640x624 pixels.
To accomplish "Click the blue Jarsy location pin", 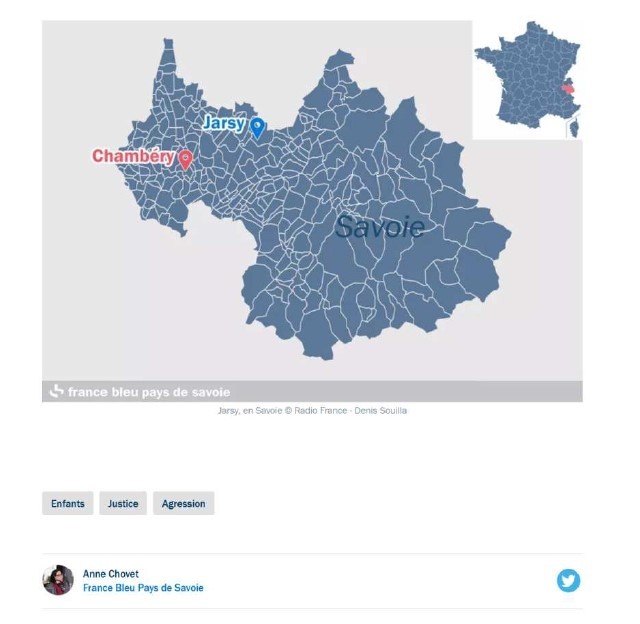I will point(258,128).
